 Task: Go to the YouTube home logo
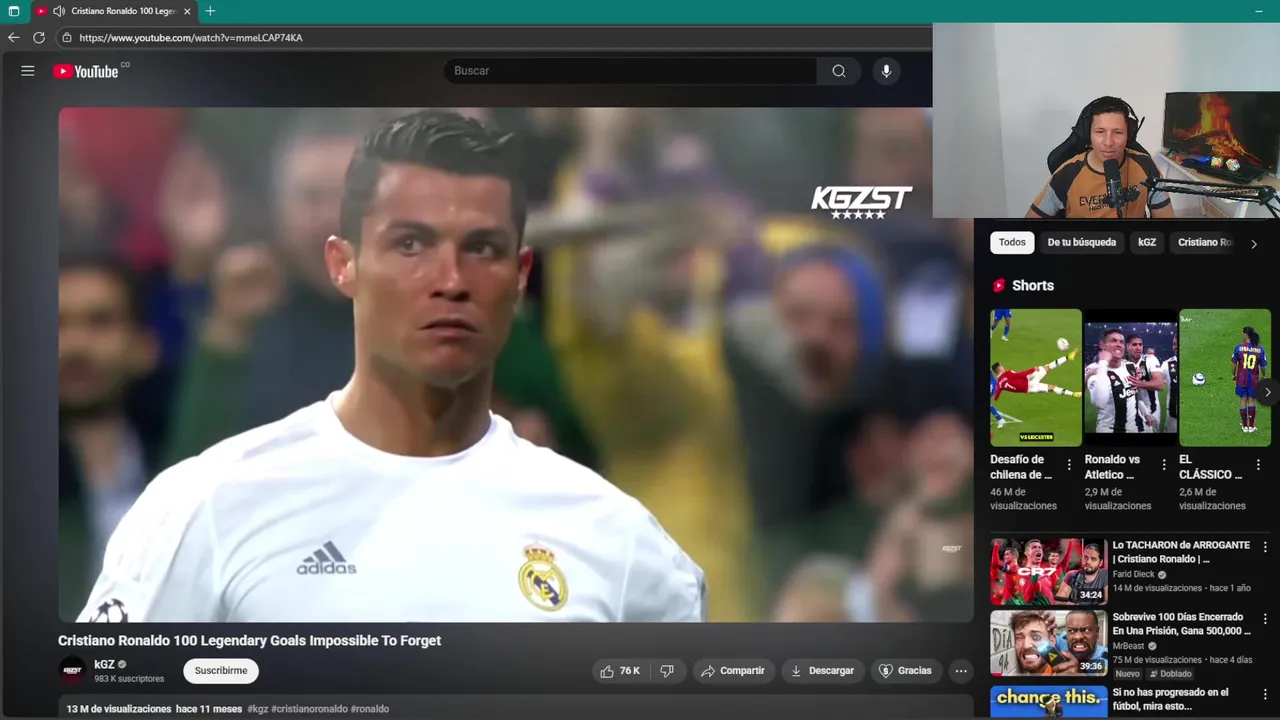(x=86, y=71)
